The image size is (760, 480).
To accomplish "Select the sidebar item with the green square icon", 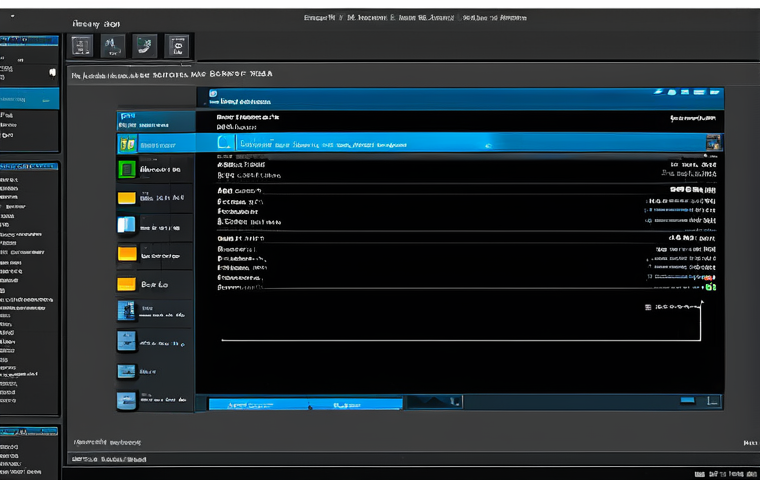I will pyautogui.click(x=154, y=170).
